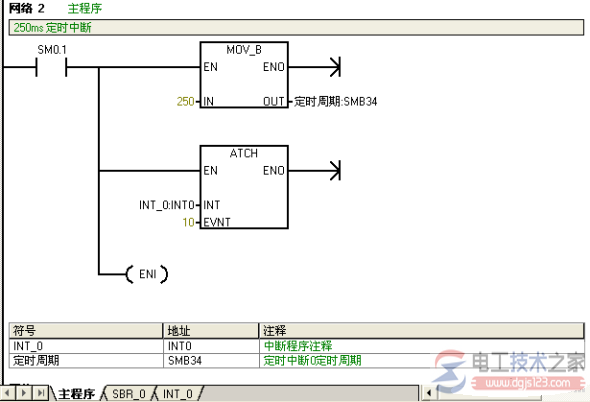Click the EVNT value 10 on ATCH

[x=189, y=222]
